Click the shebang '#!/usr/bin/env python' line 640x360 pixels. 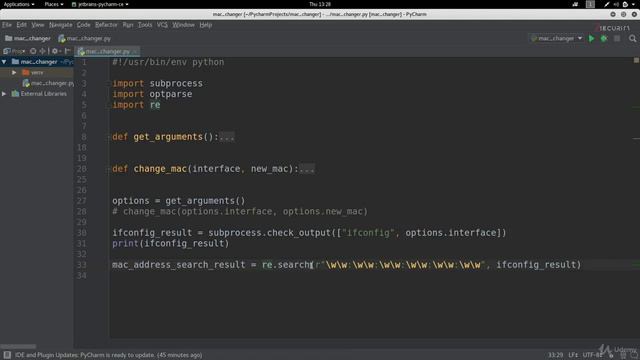pyautogui.click(x=168, y=62)
